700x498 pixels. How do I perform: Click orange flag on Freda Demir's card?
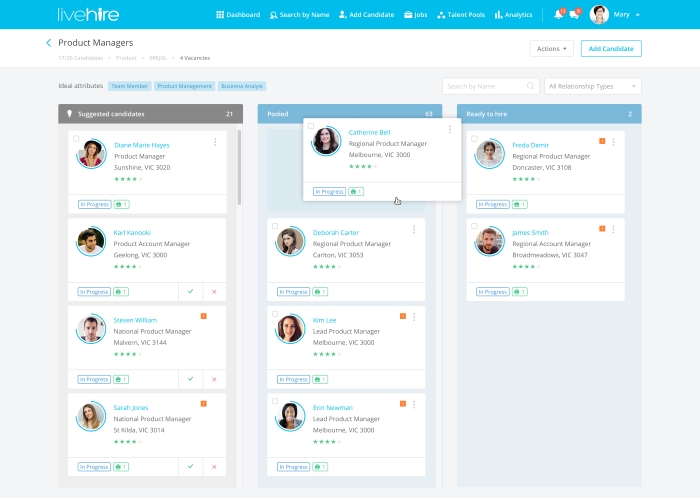pyautogui.click(x=602, y=142)
